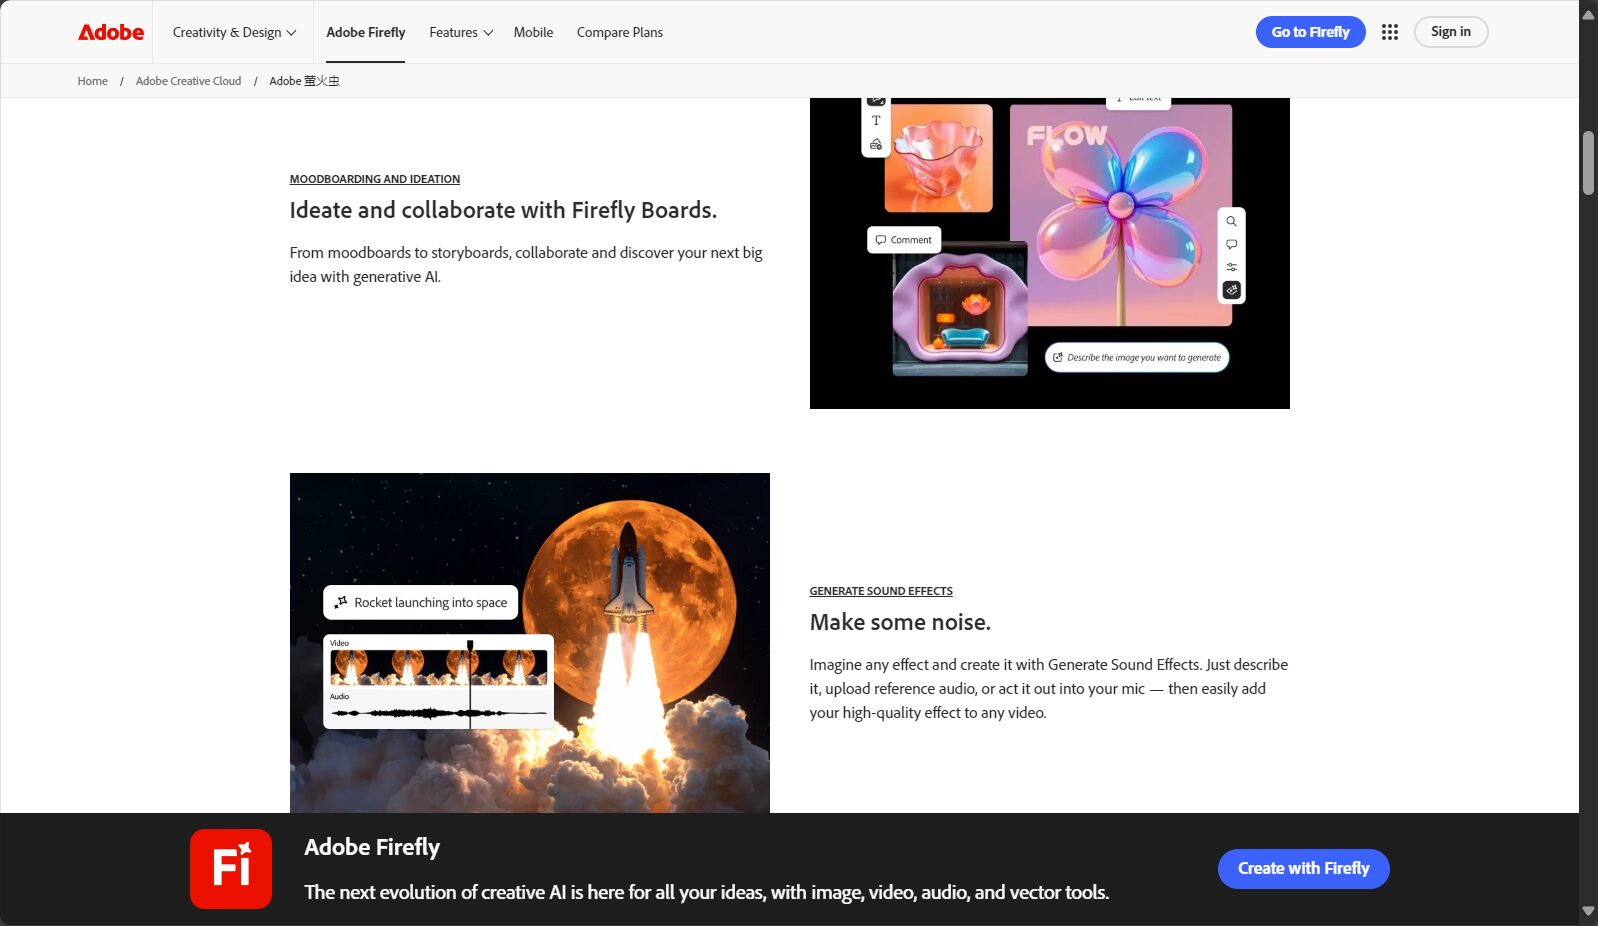Open the Adobe Creative Cloud breadcrumb
The height and width of the screenshot is (926, 1598).
coord(188,81)
